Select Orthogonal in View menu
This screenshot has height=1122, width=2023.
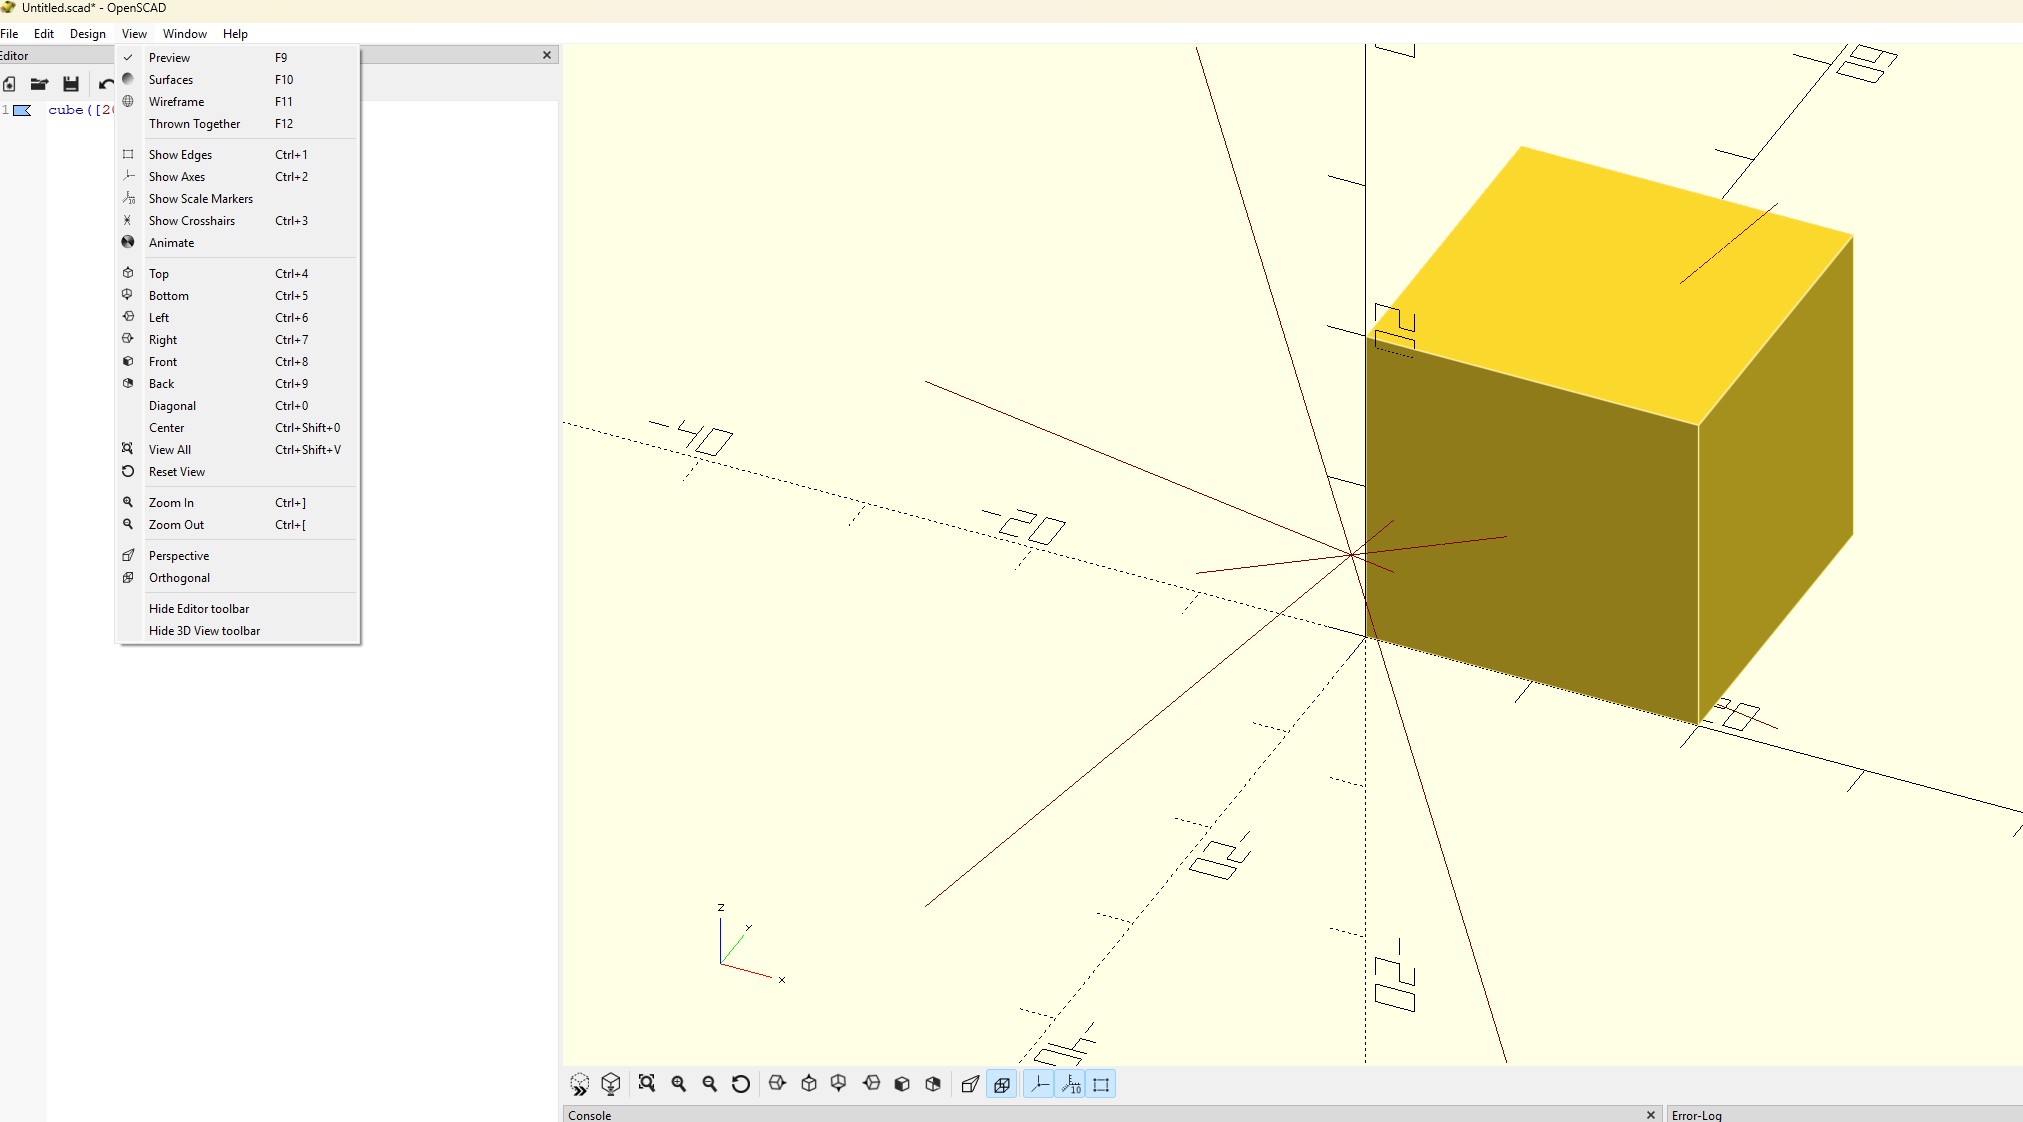(238, 578)
